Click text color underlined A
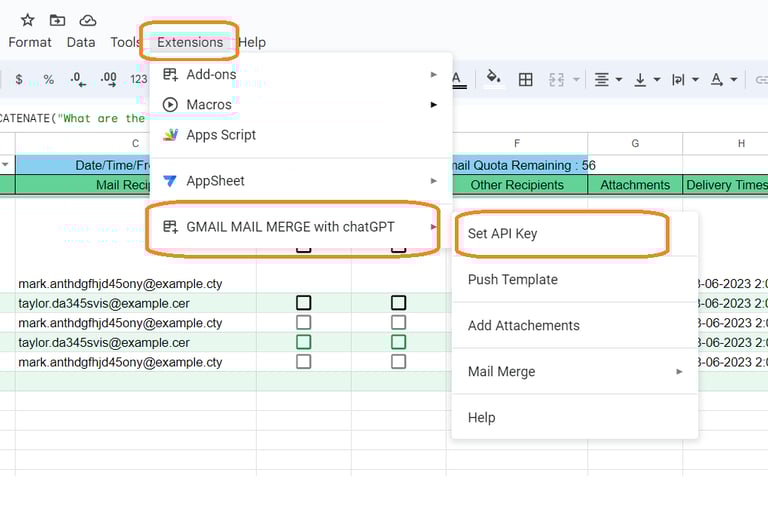Image resolution: width=768 pixels, height=512 pixels. click(457, 80)
